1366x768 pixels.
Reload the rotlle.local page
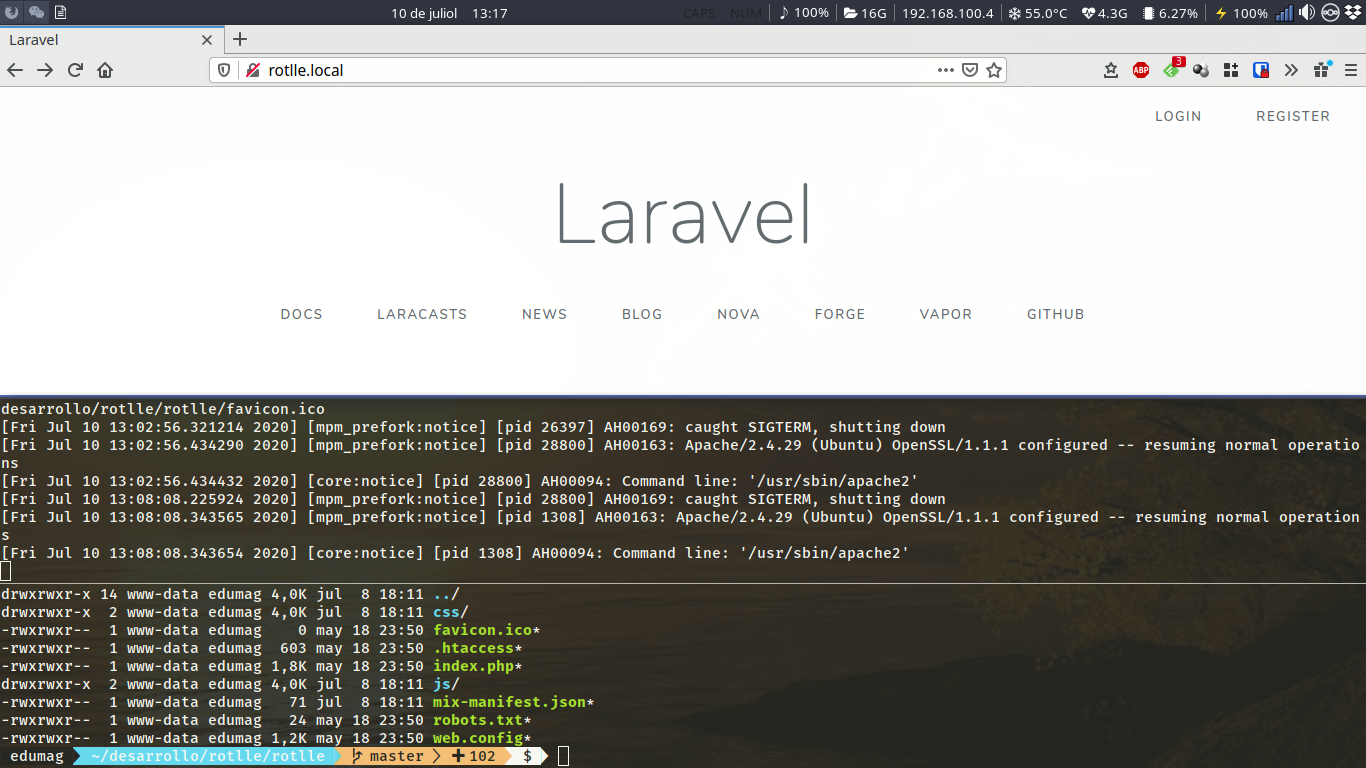click(x=75, y=70)
